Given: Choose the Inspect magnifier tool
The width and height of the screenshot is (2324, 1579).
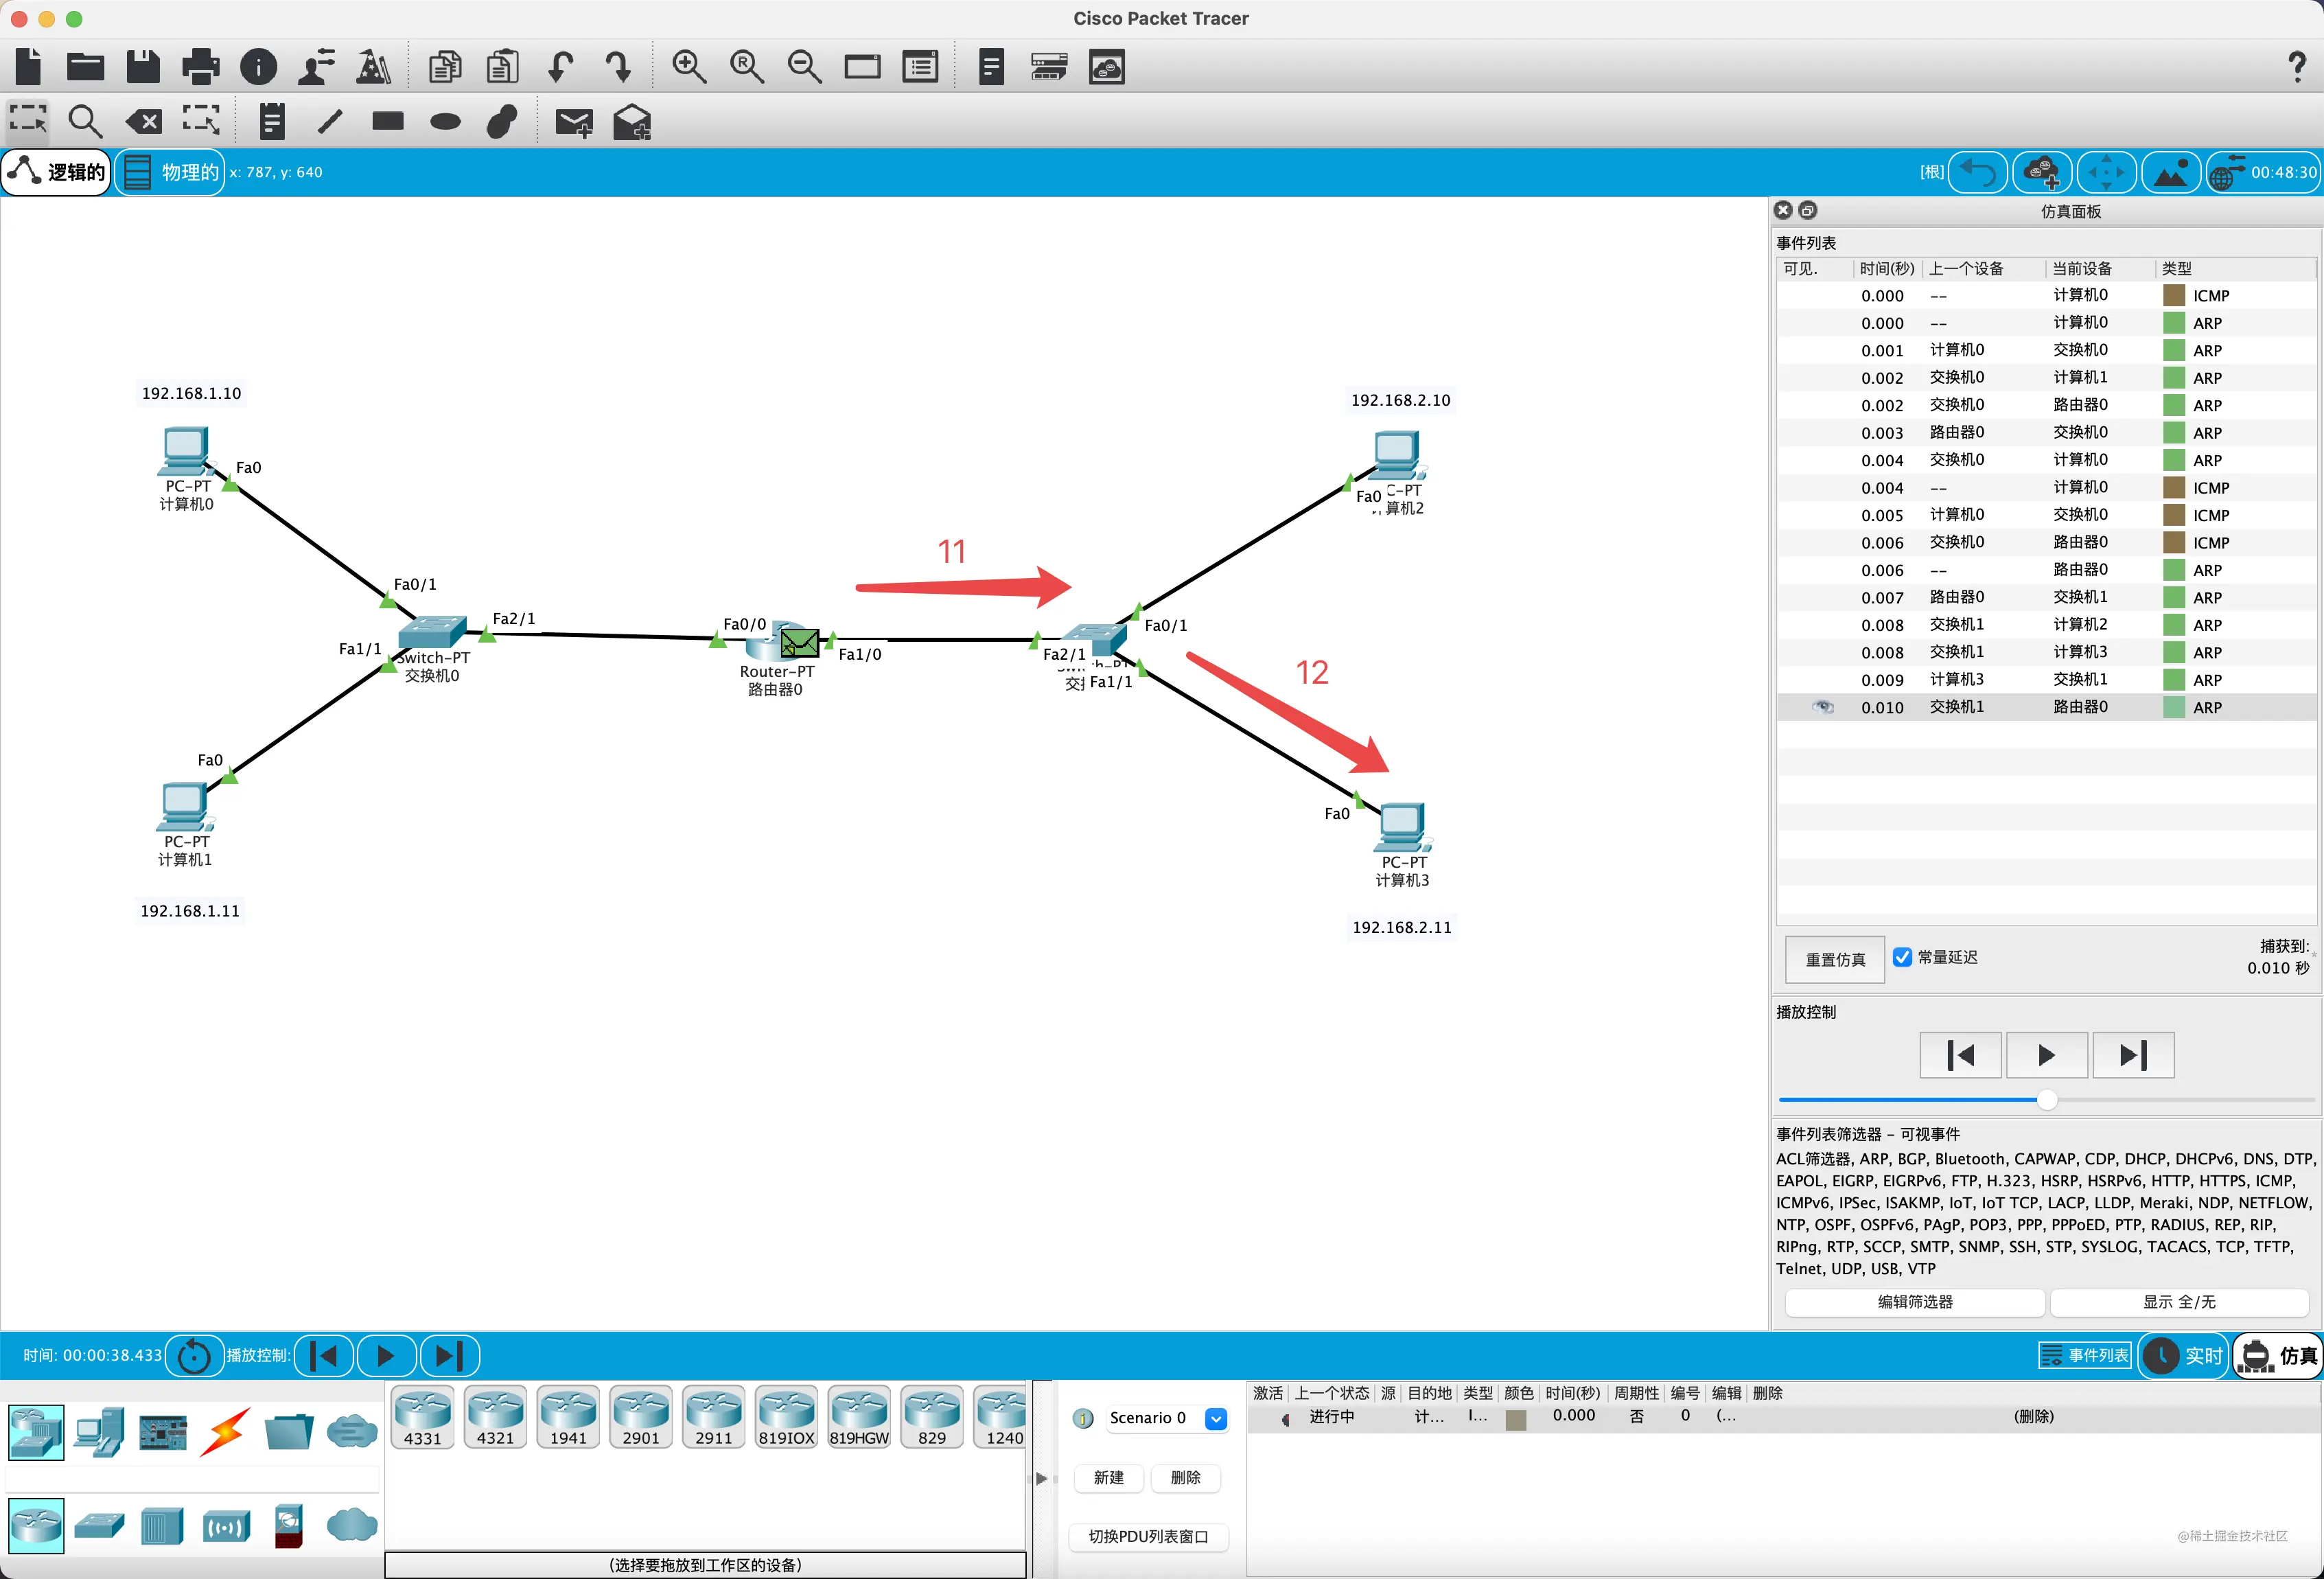Looking at the screenshot, I should 85,121.
